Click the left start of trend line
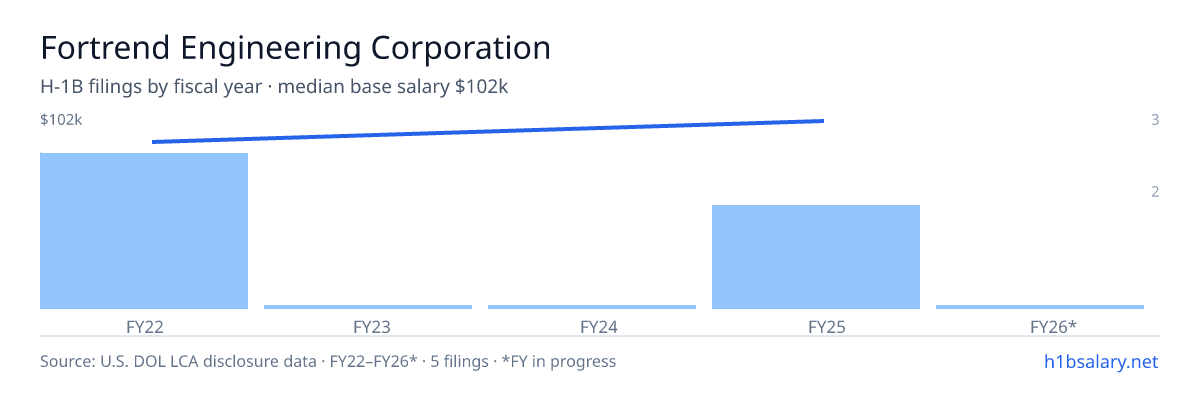This screenshot has width=1200, height=400. click(154, 142)
